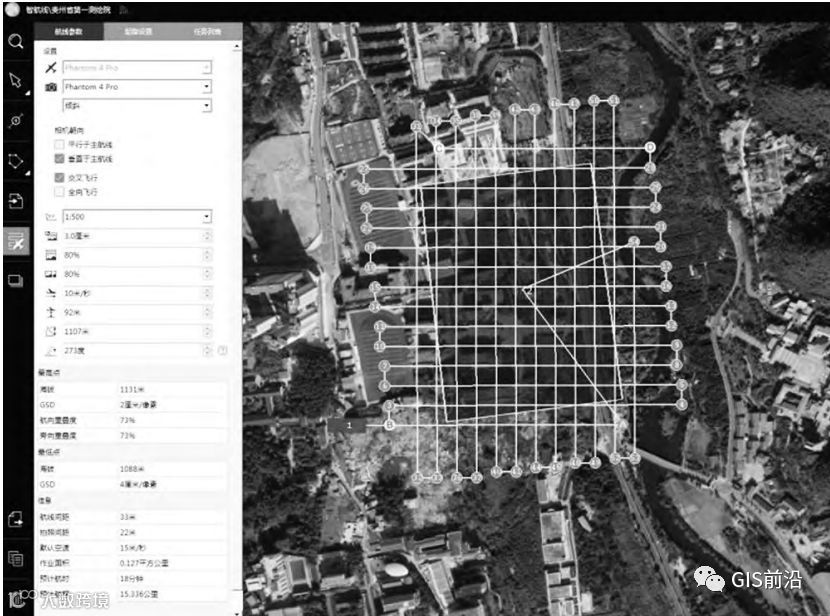Uncheck the second camera orientation checkbox

[59, 158]
